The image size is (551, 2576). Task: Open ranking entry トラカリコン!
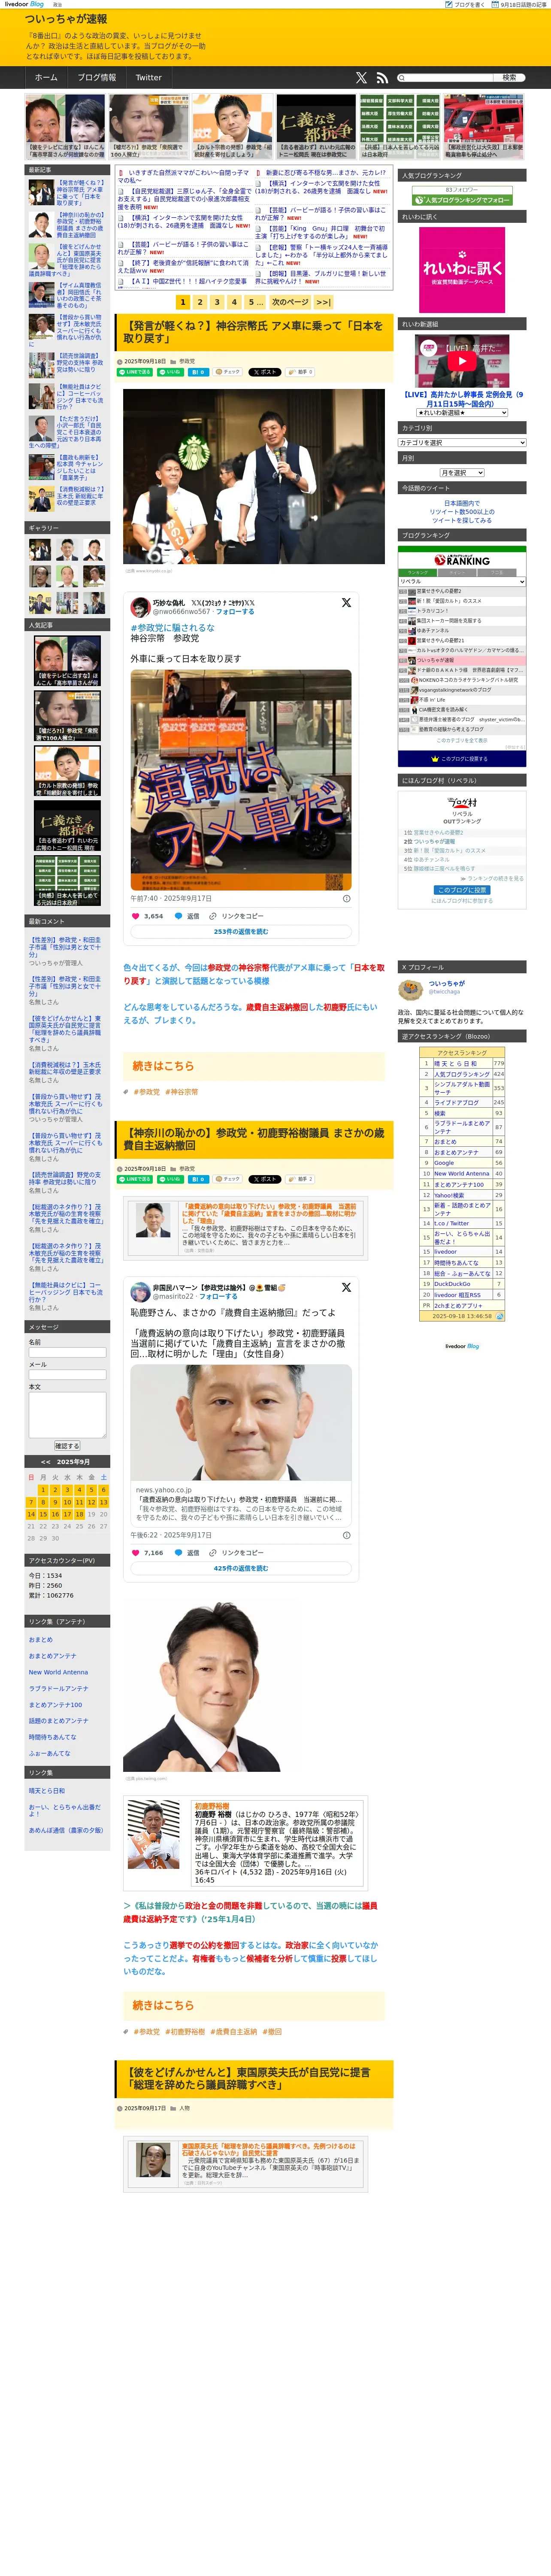point(432,610)
